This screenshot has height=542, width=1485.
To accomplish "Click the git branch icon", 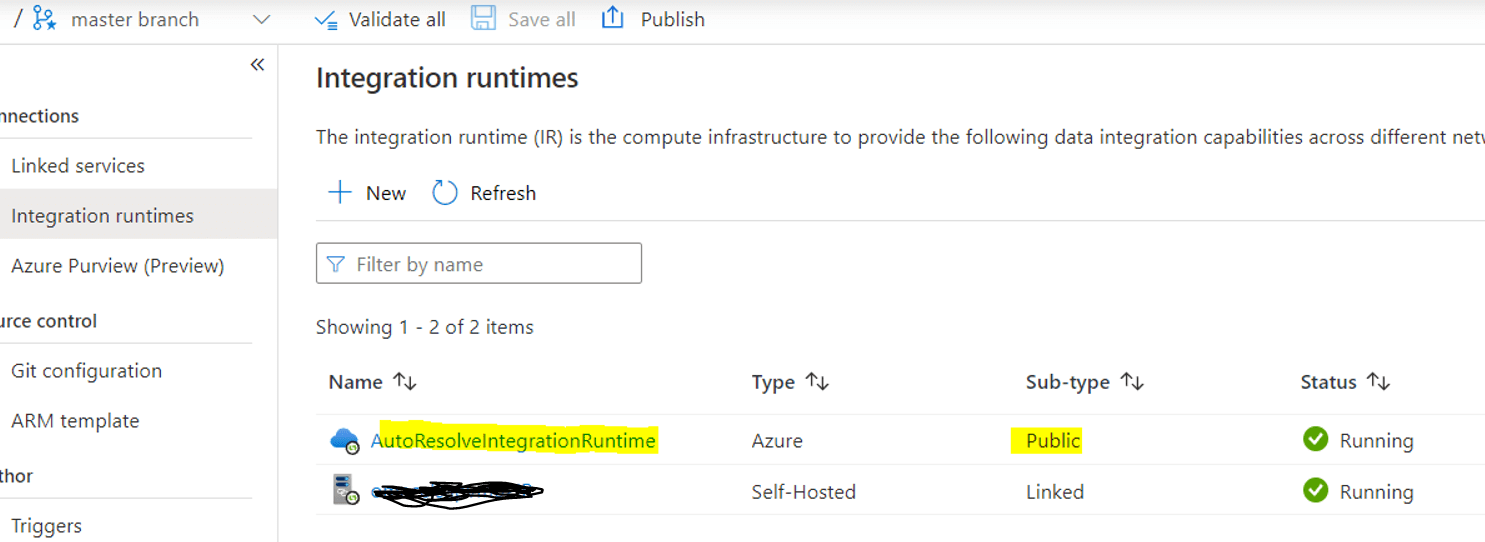I will tap(44, 18).
